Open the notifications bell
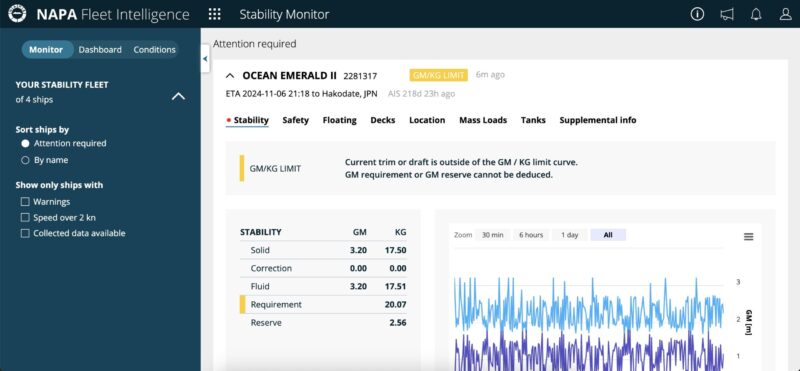800x371 pixels. pyautogui.click(x=756, y=14)
